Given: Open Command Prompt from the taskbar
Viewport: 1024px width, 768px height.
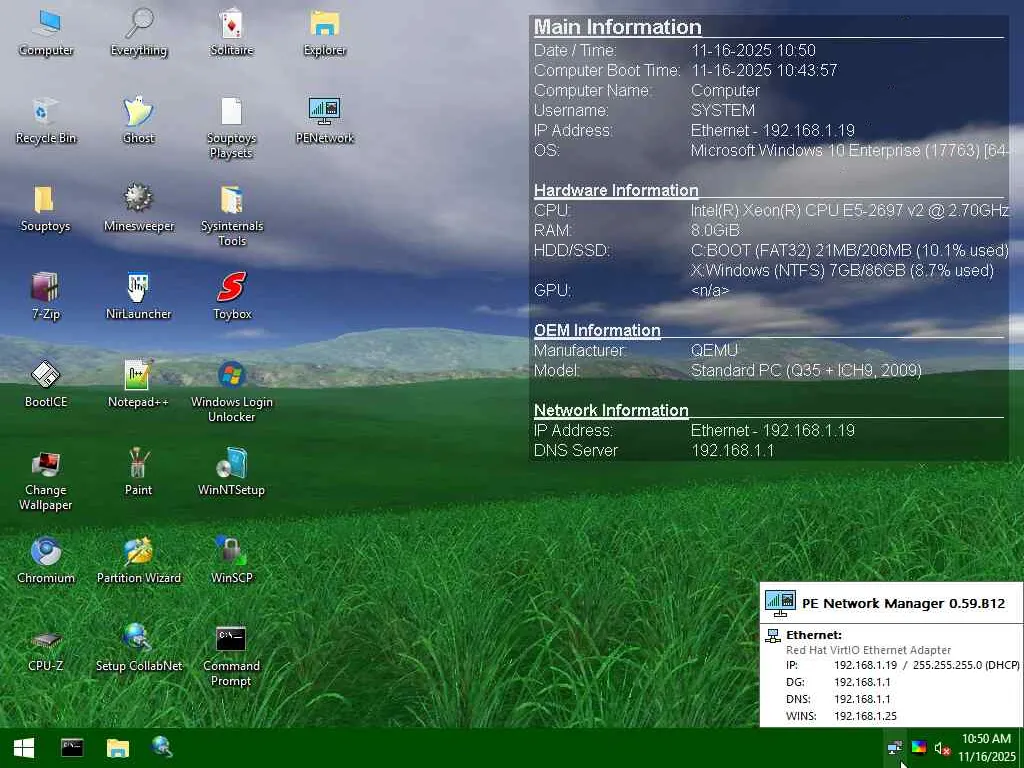Looking at the screenshot, I should coord(72,748).
